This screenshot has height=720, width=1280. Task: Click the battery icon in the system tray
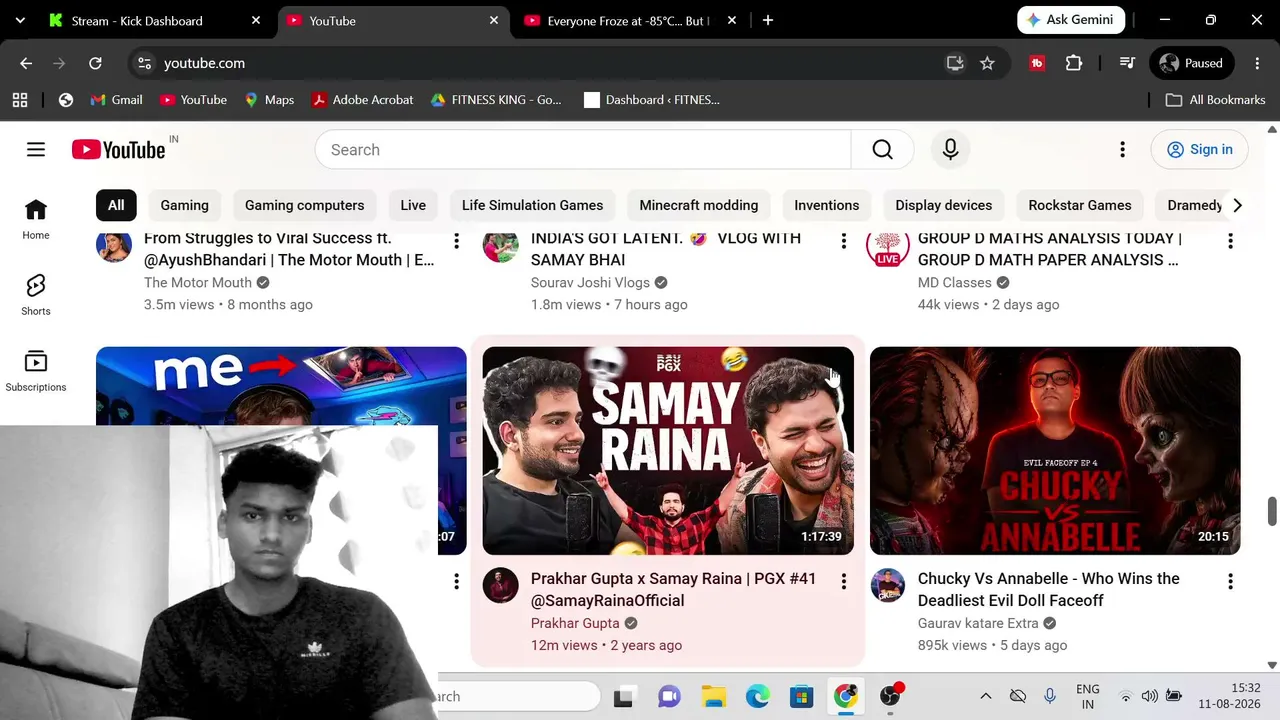pyautogui.click(x=1174, y=696)
